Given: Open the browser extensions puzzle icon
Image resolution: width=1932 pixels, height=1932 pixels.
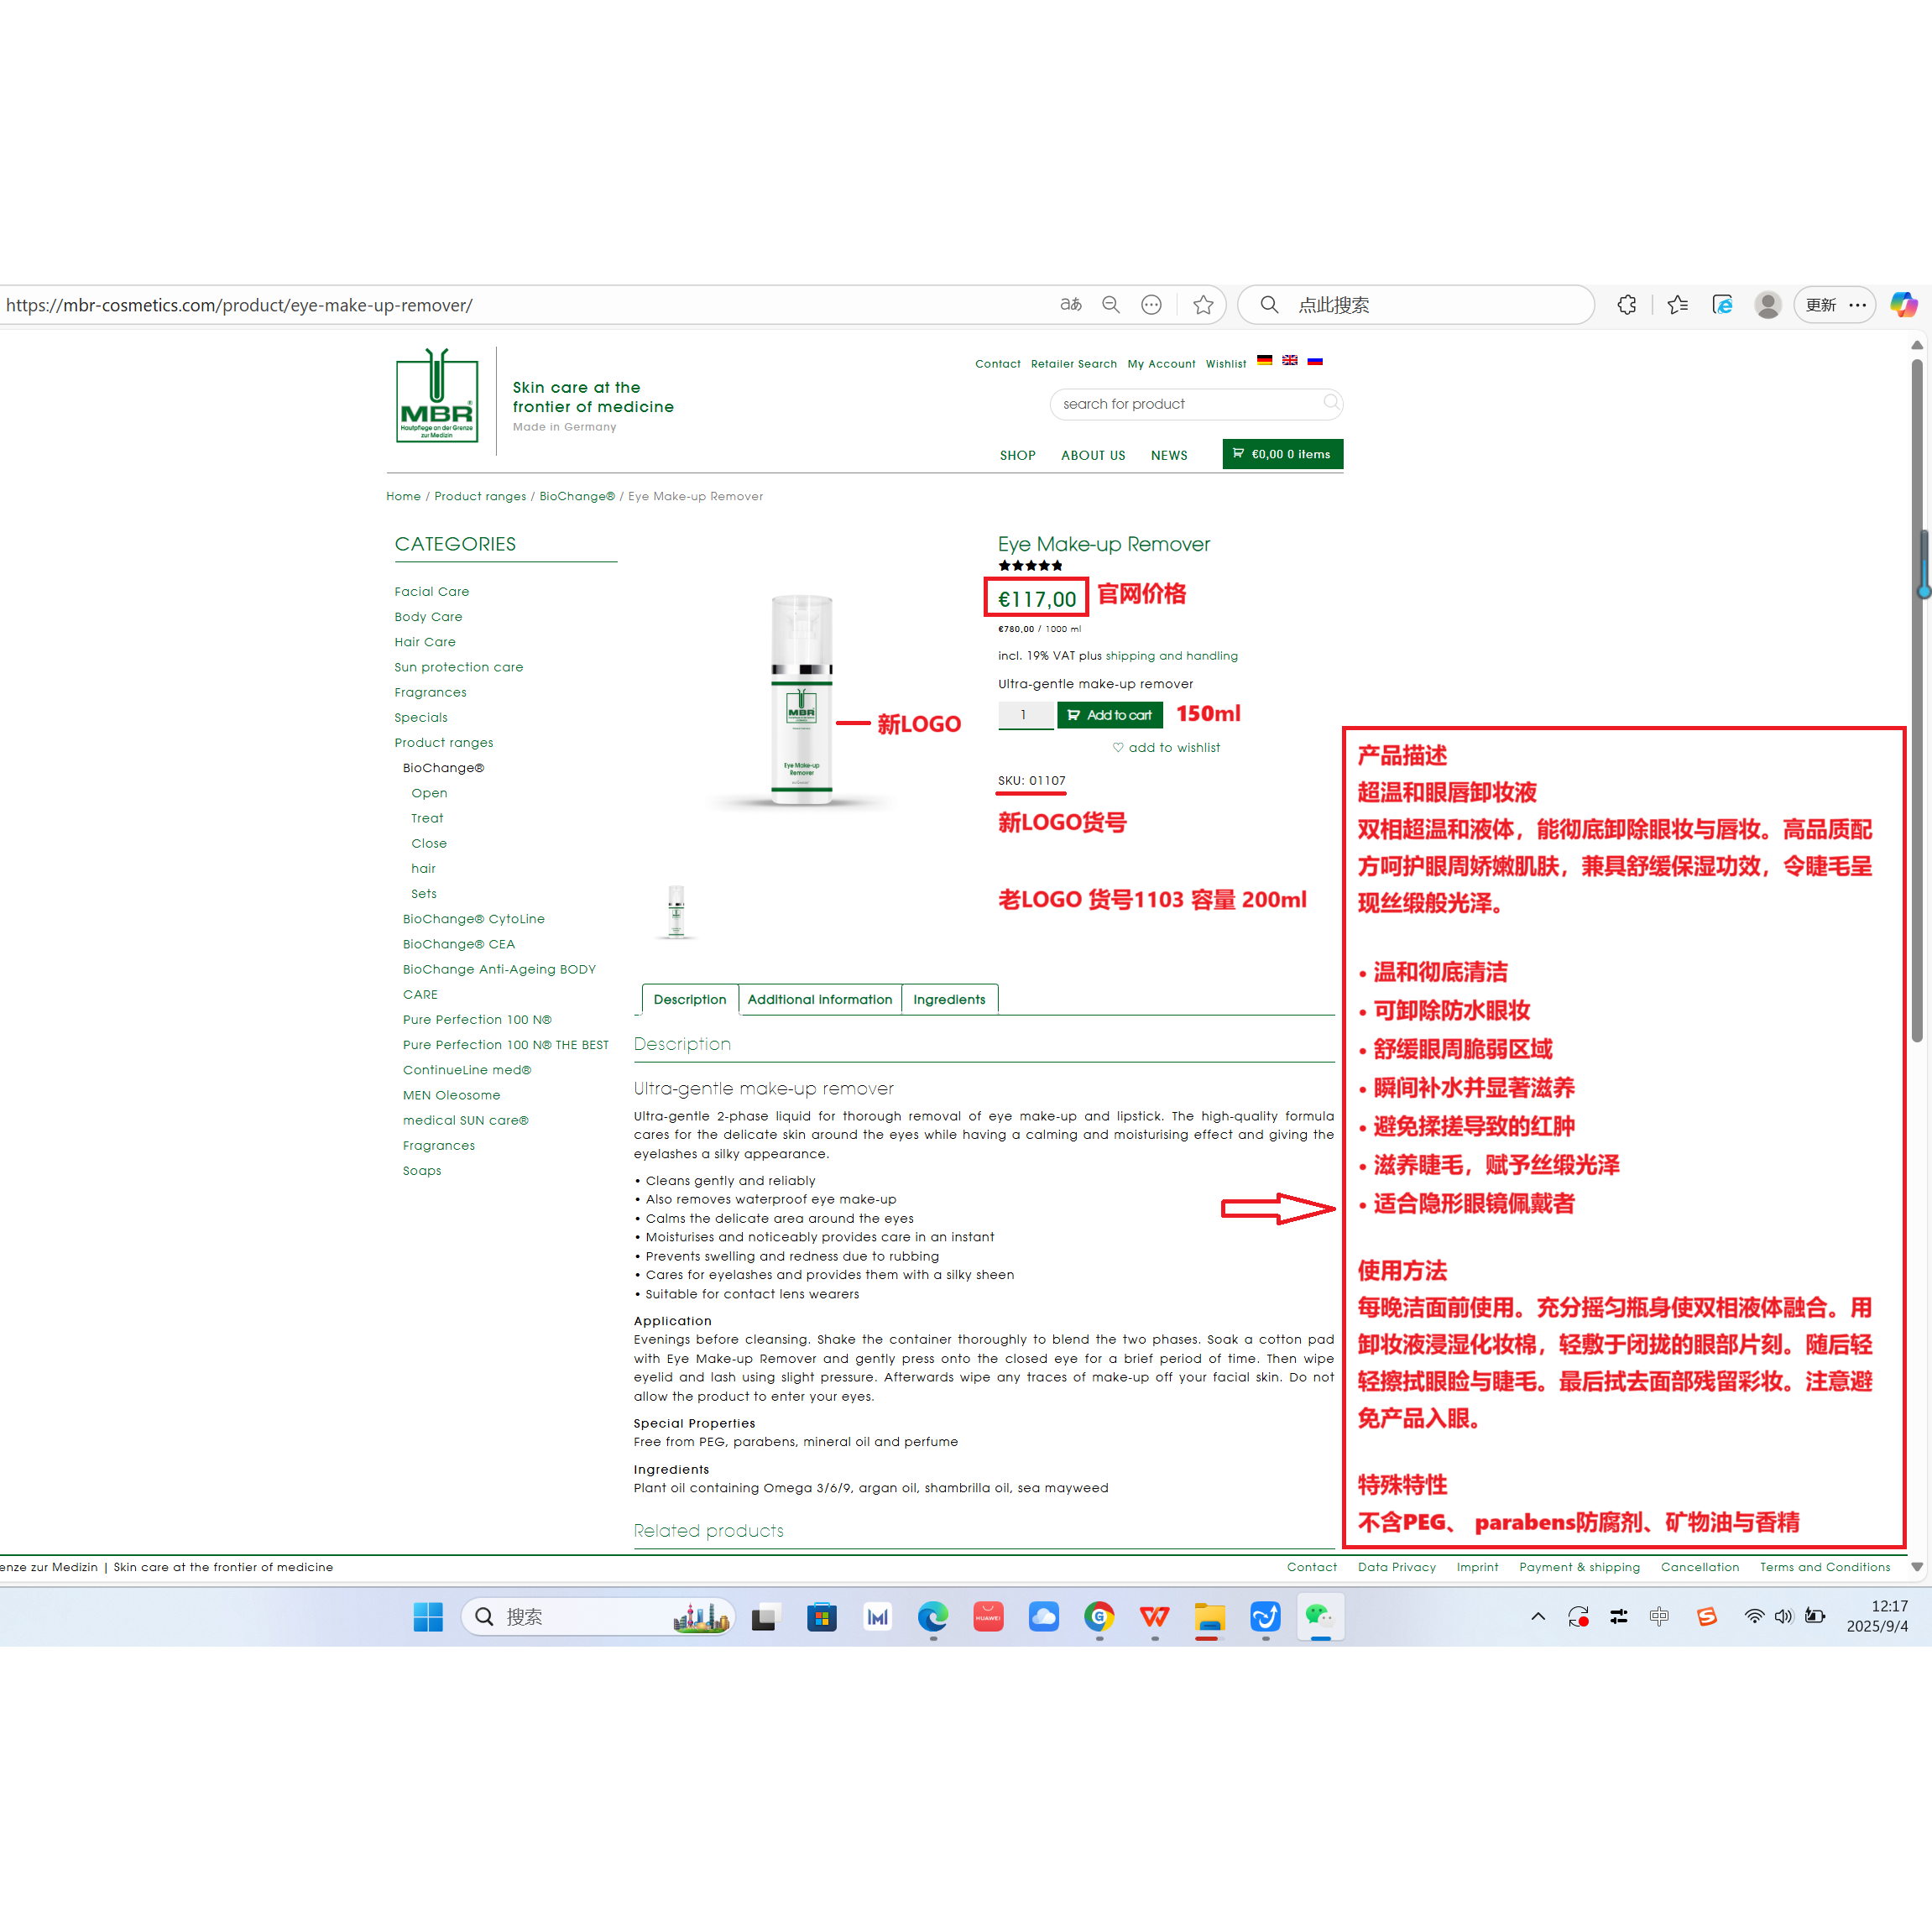Looking at the screenshot, I should click(x=1627, y=305).
